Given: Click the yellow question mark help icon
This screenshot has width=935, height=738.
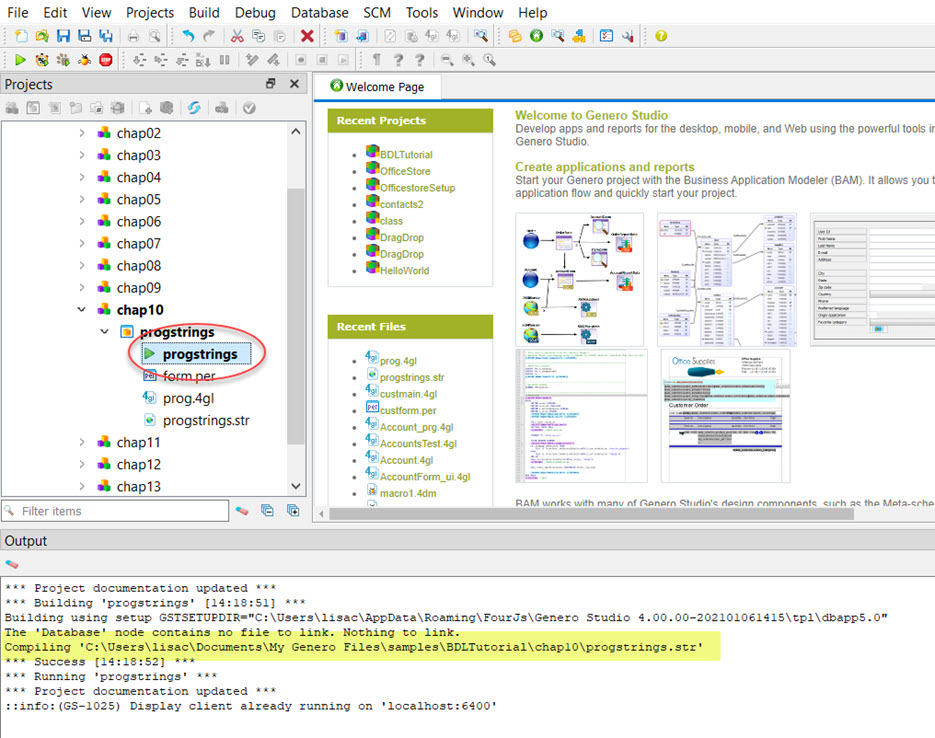Looking at the screenshot, I should 661,36.
